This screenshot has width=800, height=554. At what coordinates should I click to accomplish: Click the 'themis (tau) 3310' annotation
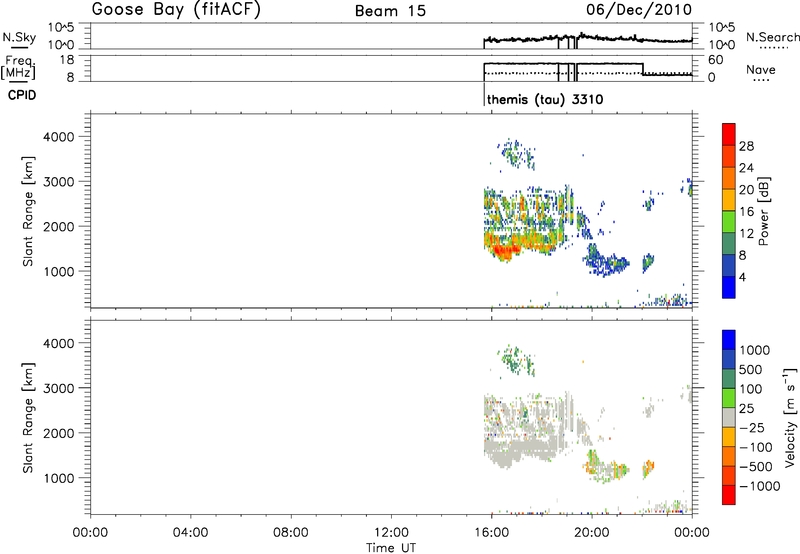click(x=545, y=99)
